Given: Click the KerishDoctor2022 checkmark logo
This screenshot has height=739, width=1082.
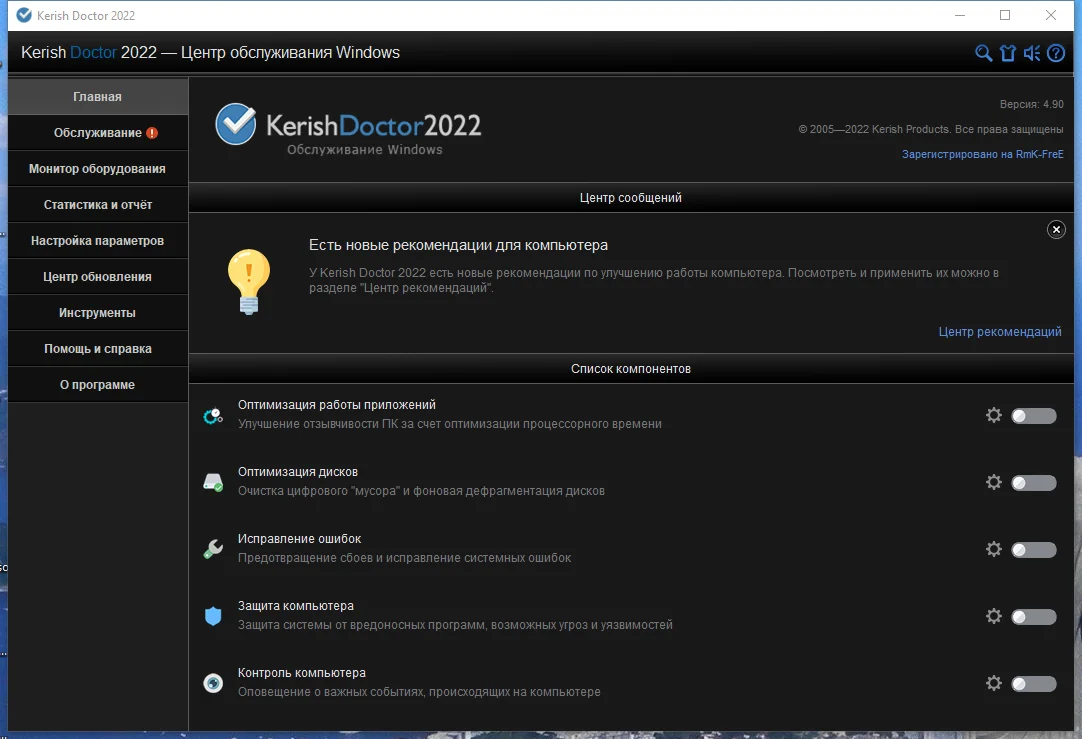Looking at the screenshot, I should (x=235, y=124).
